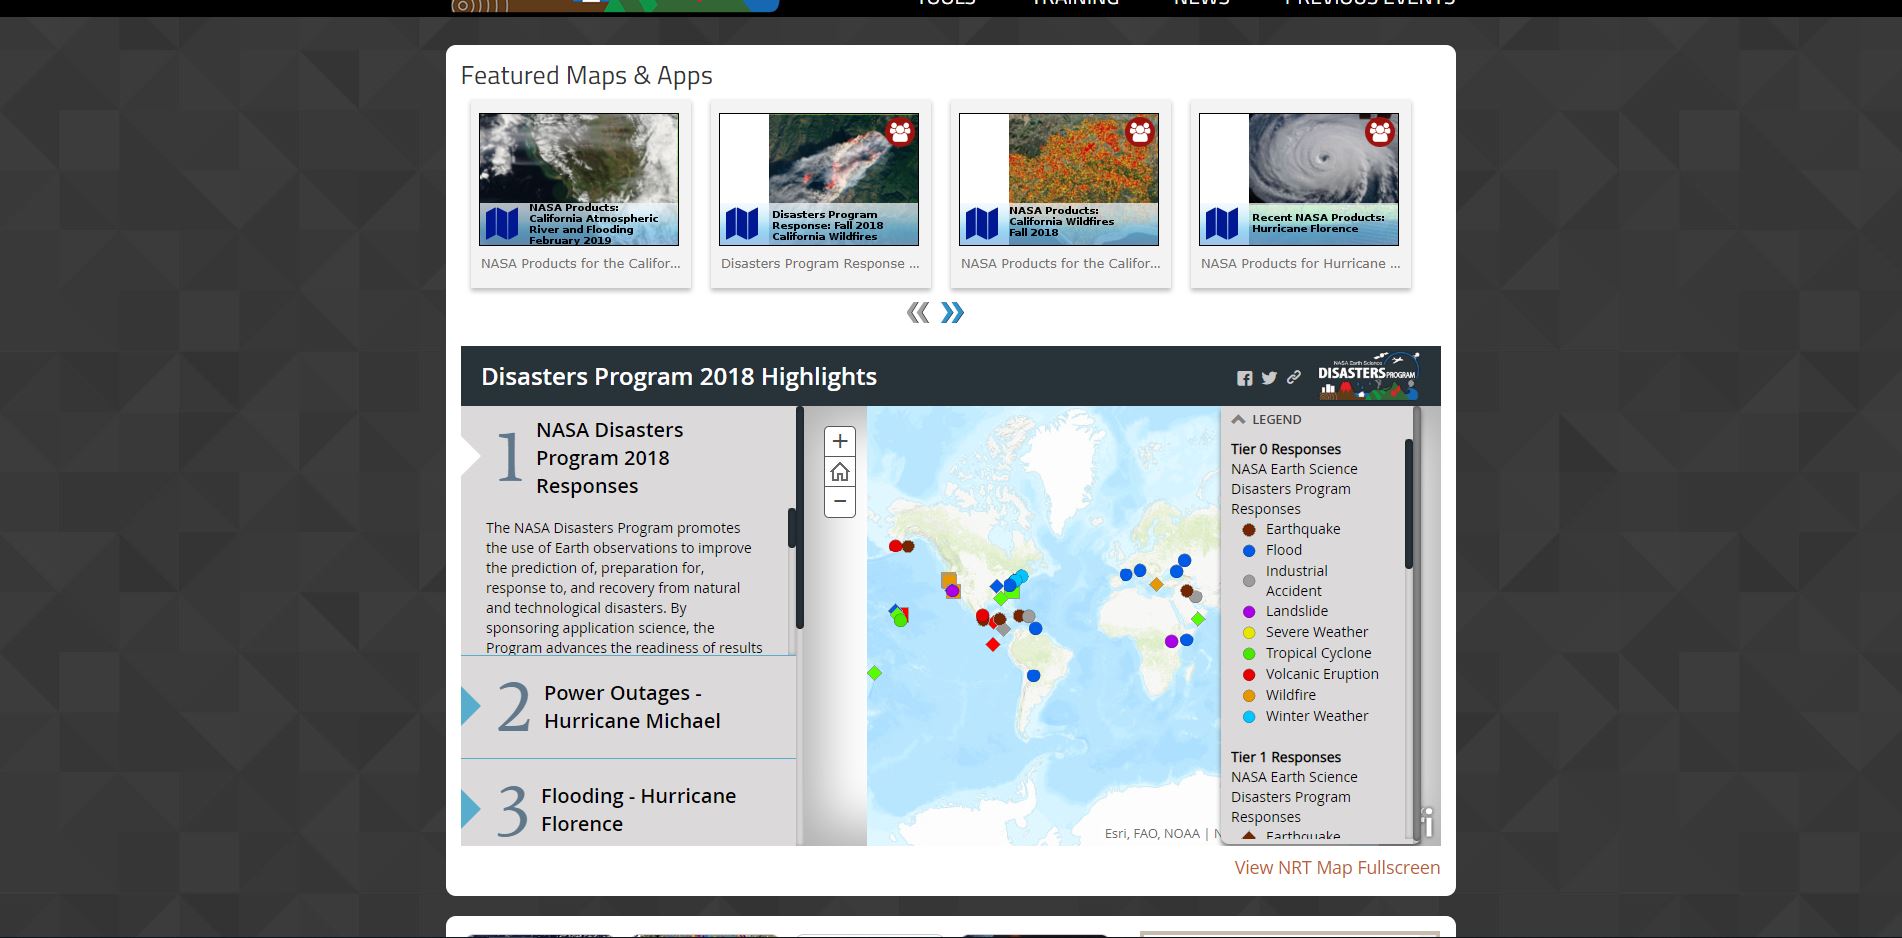Expand section 3 arrow for Flooding Florence
The width and height of the screenshot is (1902, 938).
[471, 809]
